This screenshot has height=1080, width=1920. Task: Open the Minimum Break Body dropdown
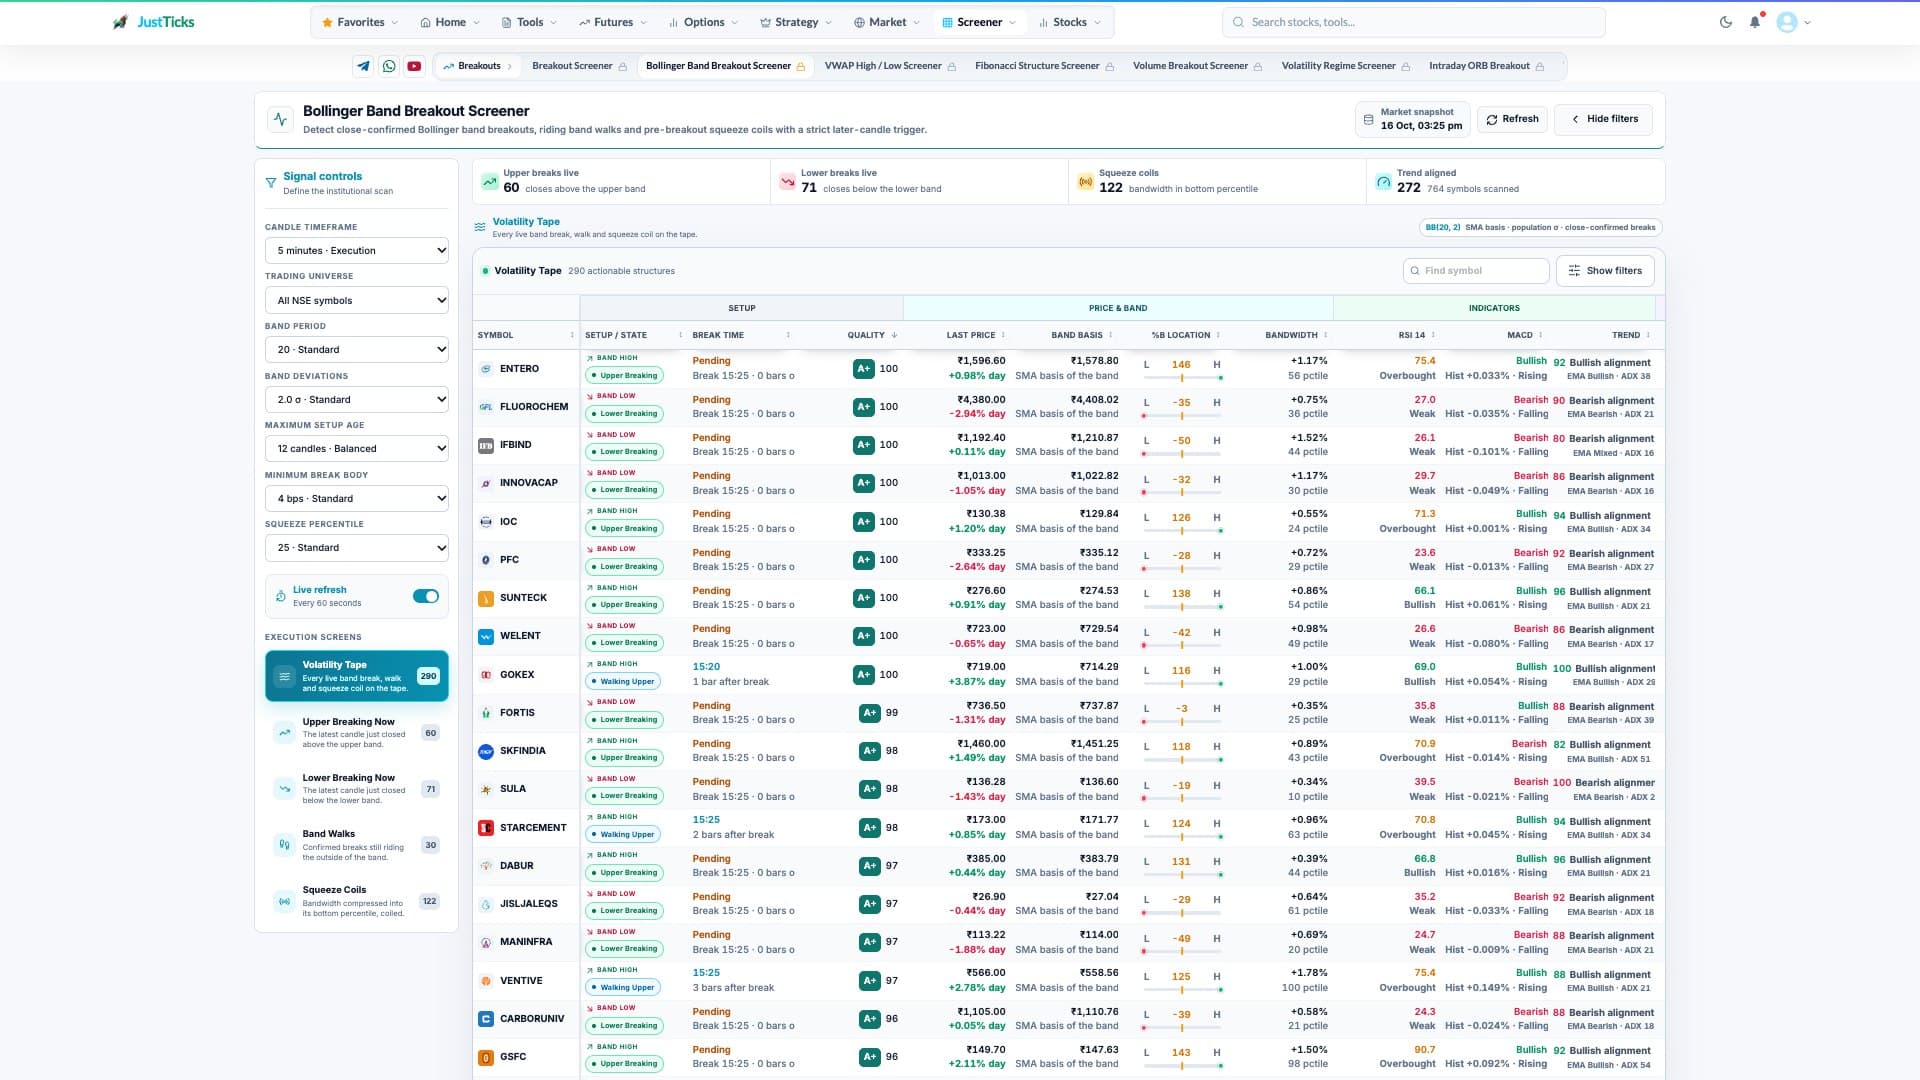[357, 499]
